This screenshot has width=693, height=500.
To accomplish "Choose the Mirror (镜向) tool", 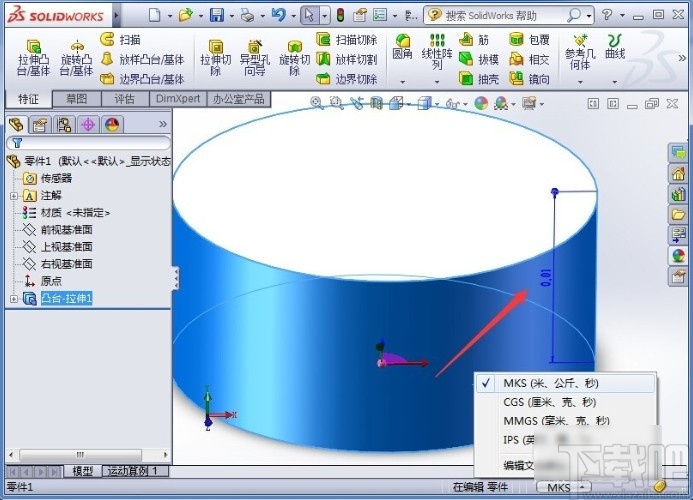I will coord(529,79).
